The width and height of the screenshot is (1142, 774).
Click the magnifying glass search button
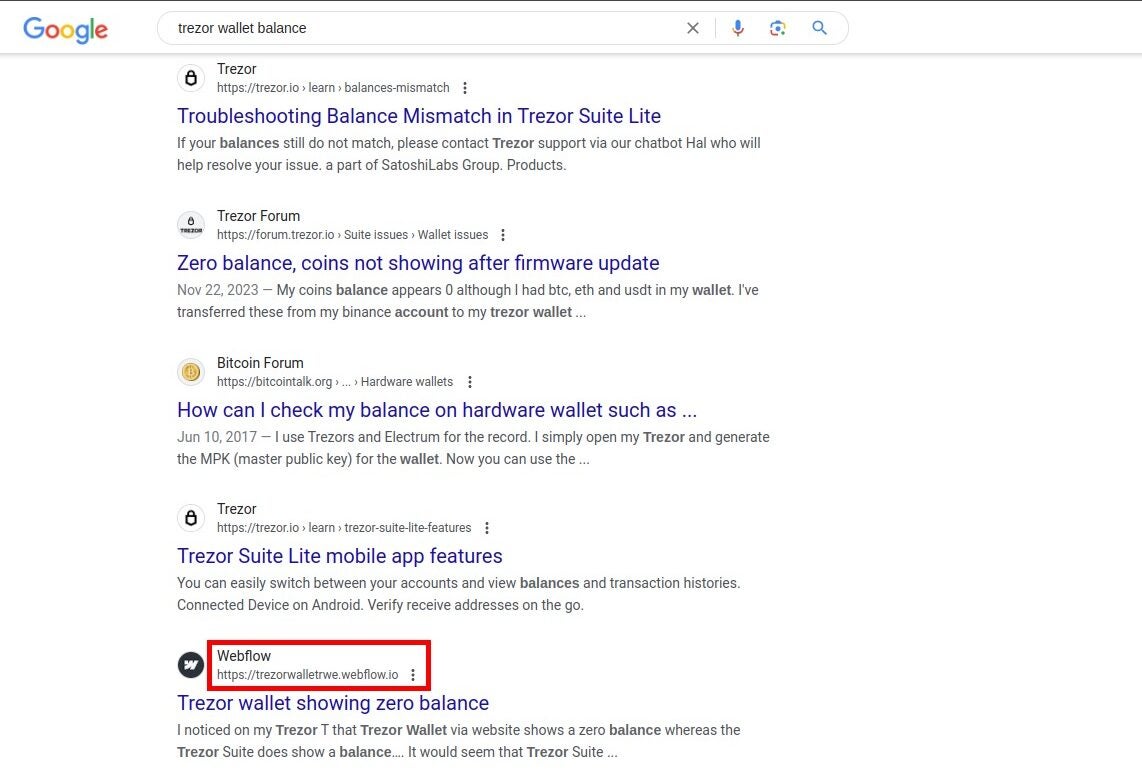(819, 28)
